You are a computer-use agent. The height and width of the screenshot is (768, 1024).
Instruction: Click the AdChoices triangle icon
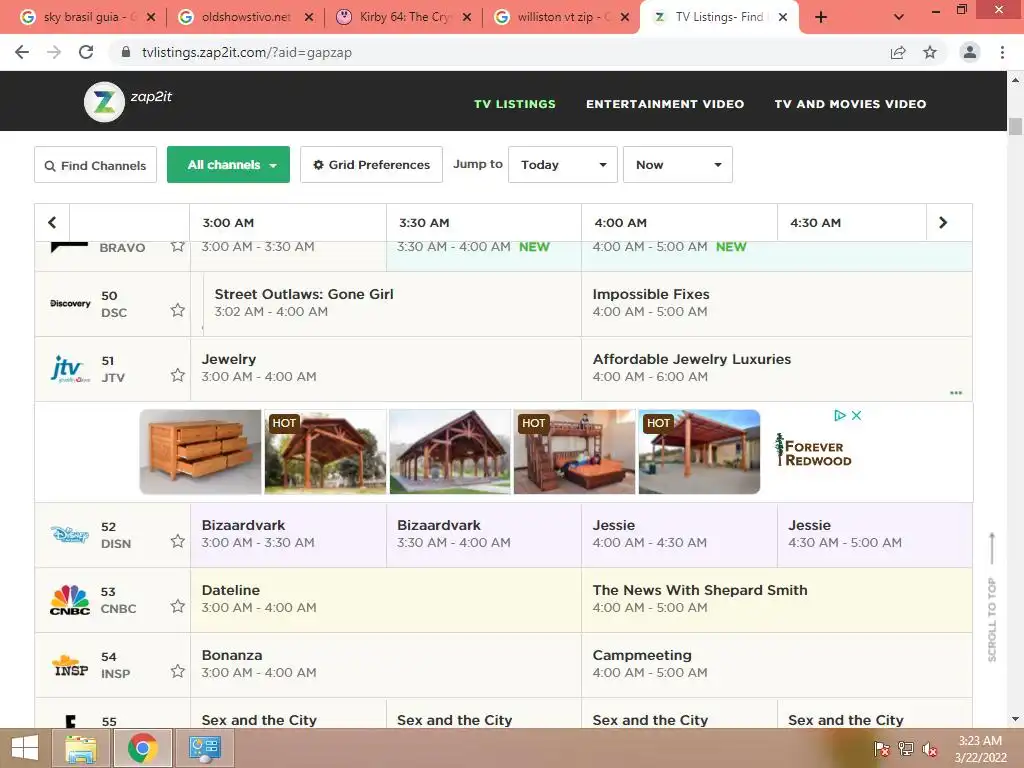click(x=840, y=415)
